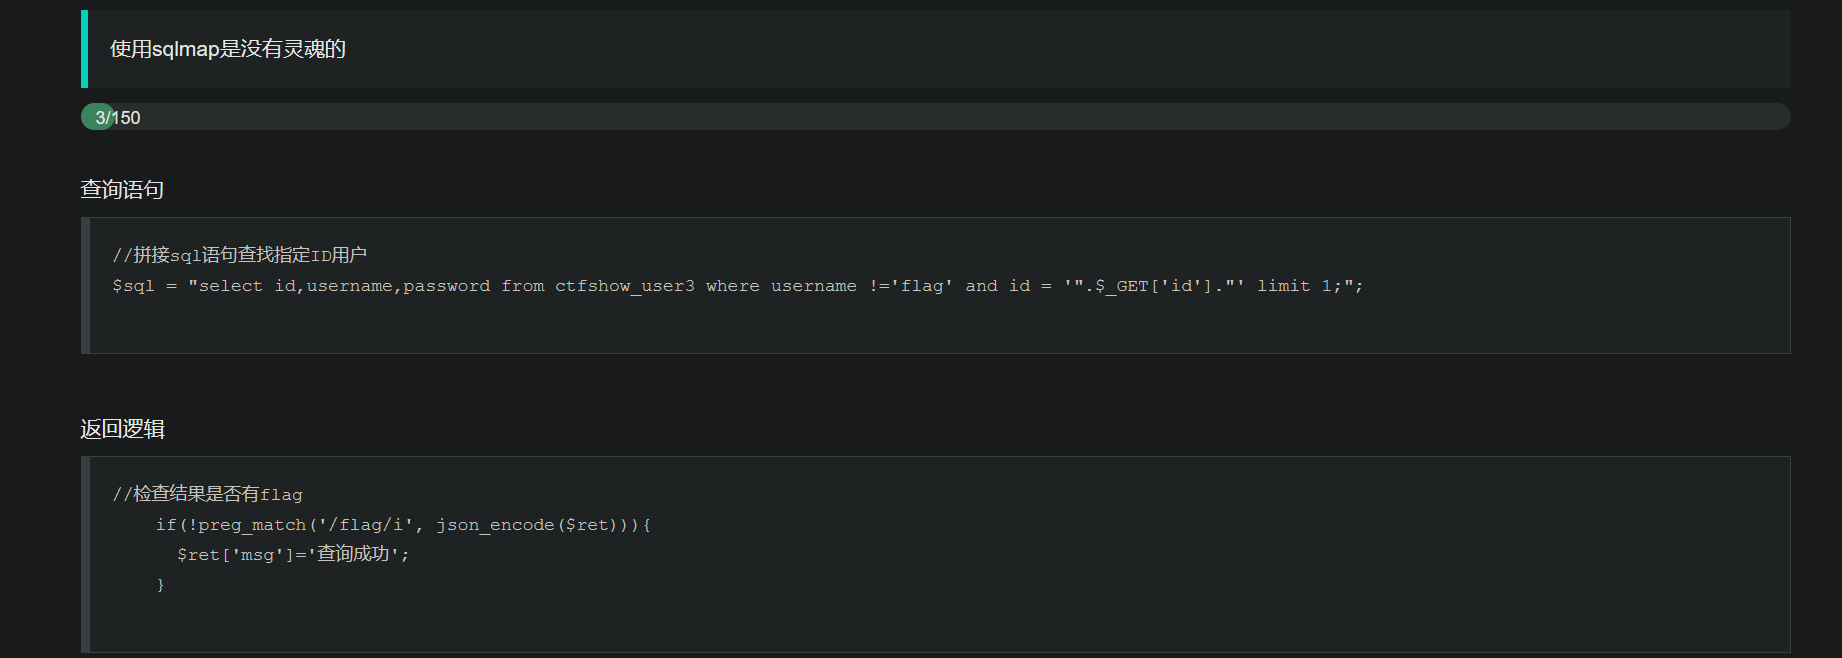Image resolution: width=1842 pixels, height=658 pixels.
Task: Click the $sql variable in the query code
Action: (x=133, y=286)
